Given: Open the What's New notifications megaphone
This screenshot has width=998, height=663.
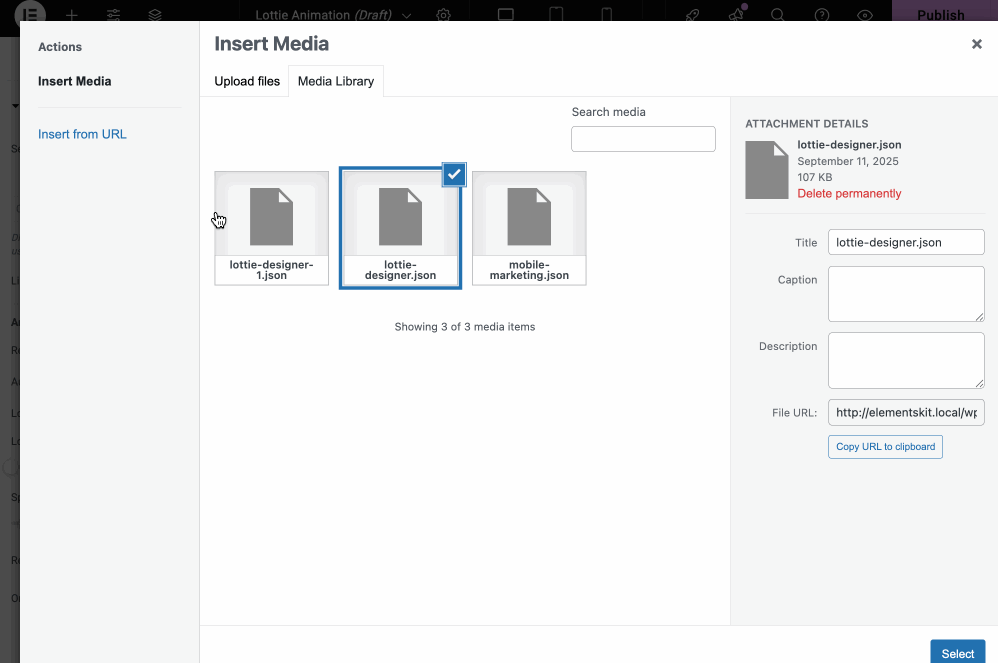Looking at the screenshot, I should click(x=737, y=14).
